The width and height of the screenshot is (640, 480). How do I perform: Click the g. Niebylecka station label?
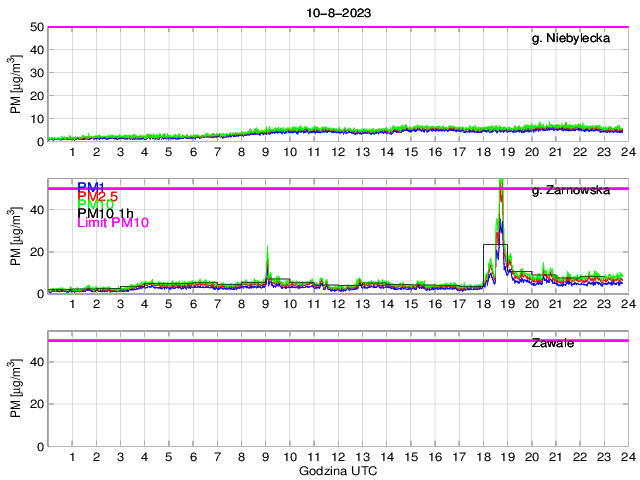571,38
